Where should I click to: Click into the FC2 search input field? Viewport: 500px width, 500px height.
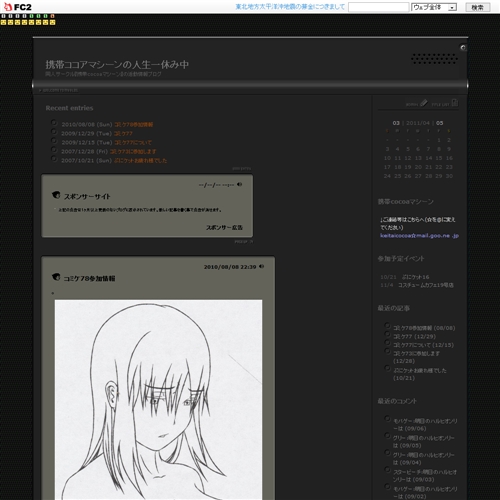379,7
